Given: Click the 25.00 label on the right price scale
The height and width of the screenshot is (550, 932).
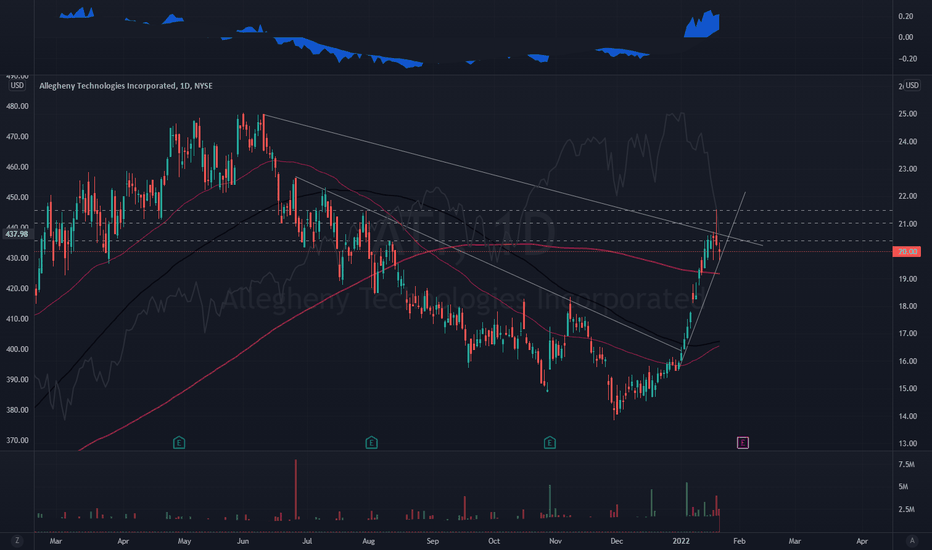Looking at the screenshot, I should point(907,114).
